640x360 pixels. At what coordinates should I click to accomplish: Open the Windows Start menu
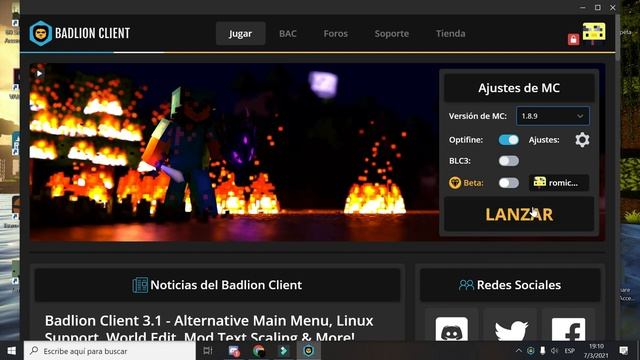[11, 351]
